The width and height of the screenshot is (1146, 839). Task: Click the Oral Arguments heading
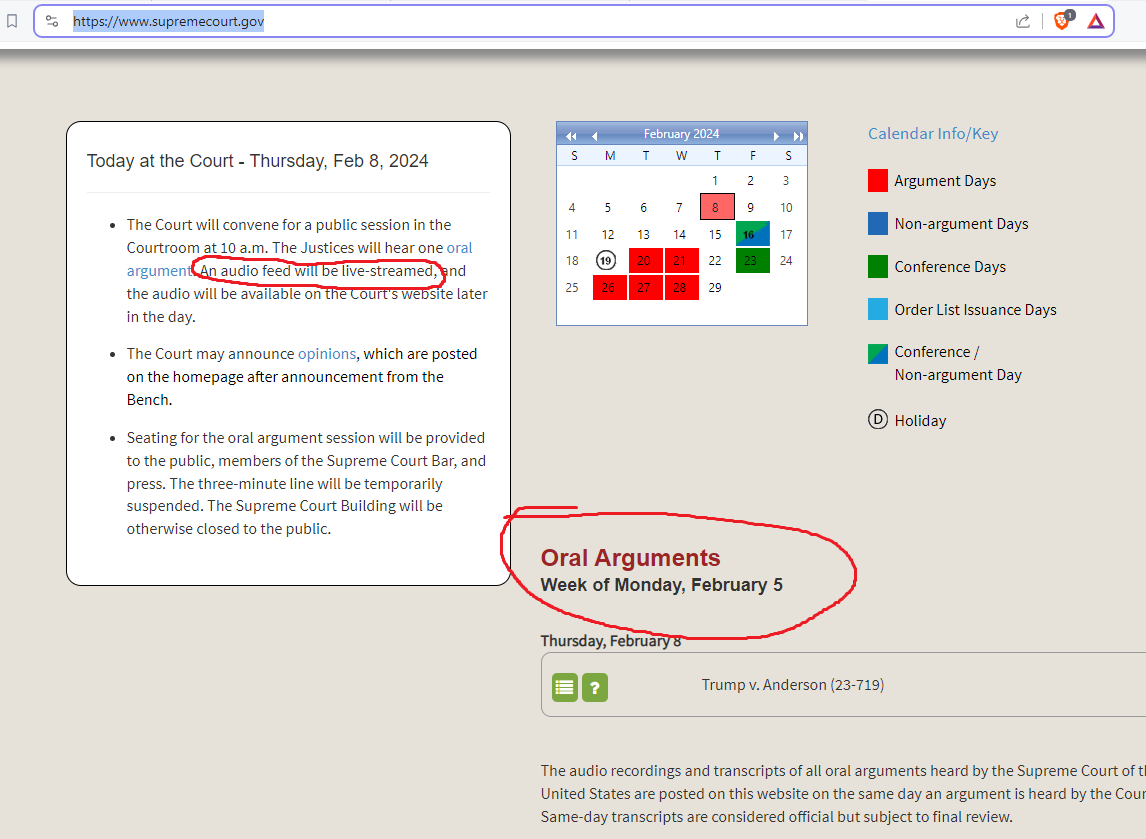point(630,558)
